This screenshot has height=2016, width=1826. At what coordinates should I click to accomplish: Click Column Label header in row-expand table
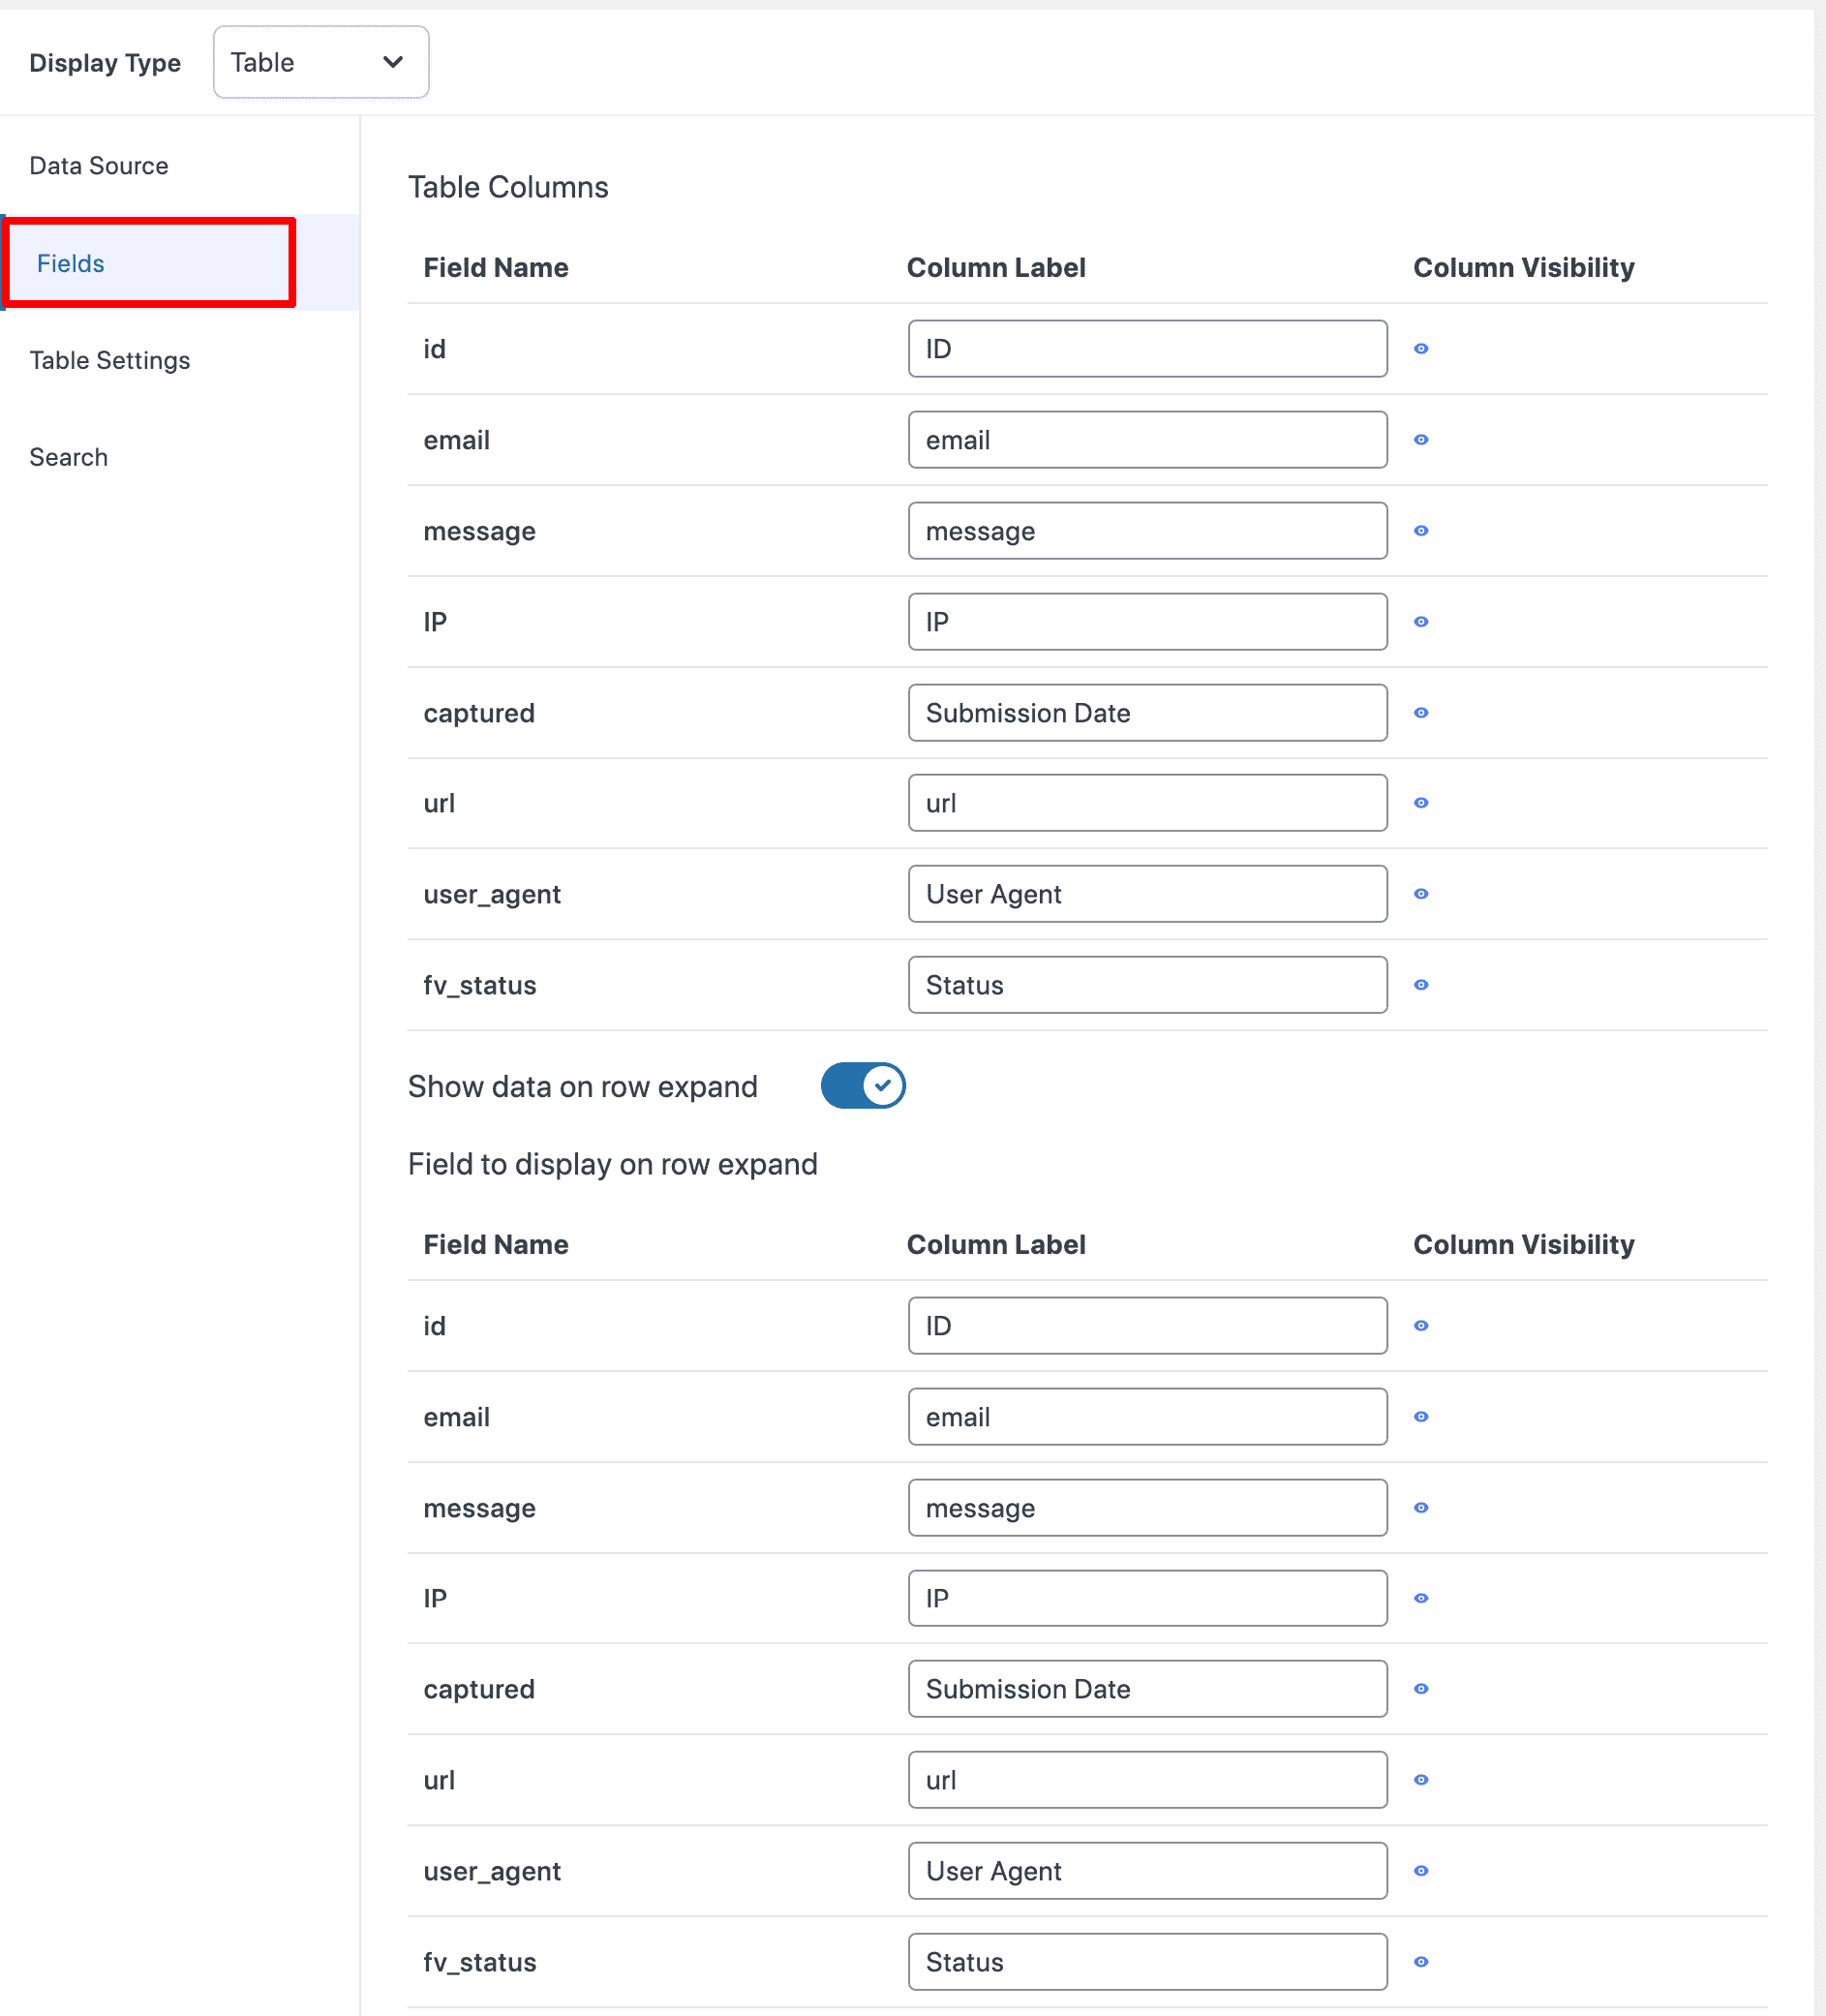tap(996, 1244)
